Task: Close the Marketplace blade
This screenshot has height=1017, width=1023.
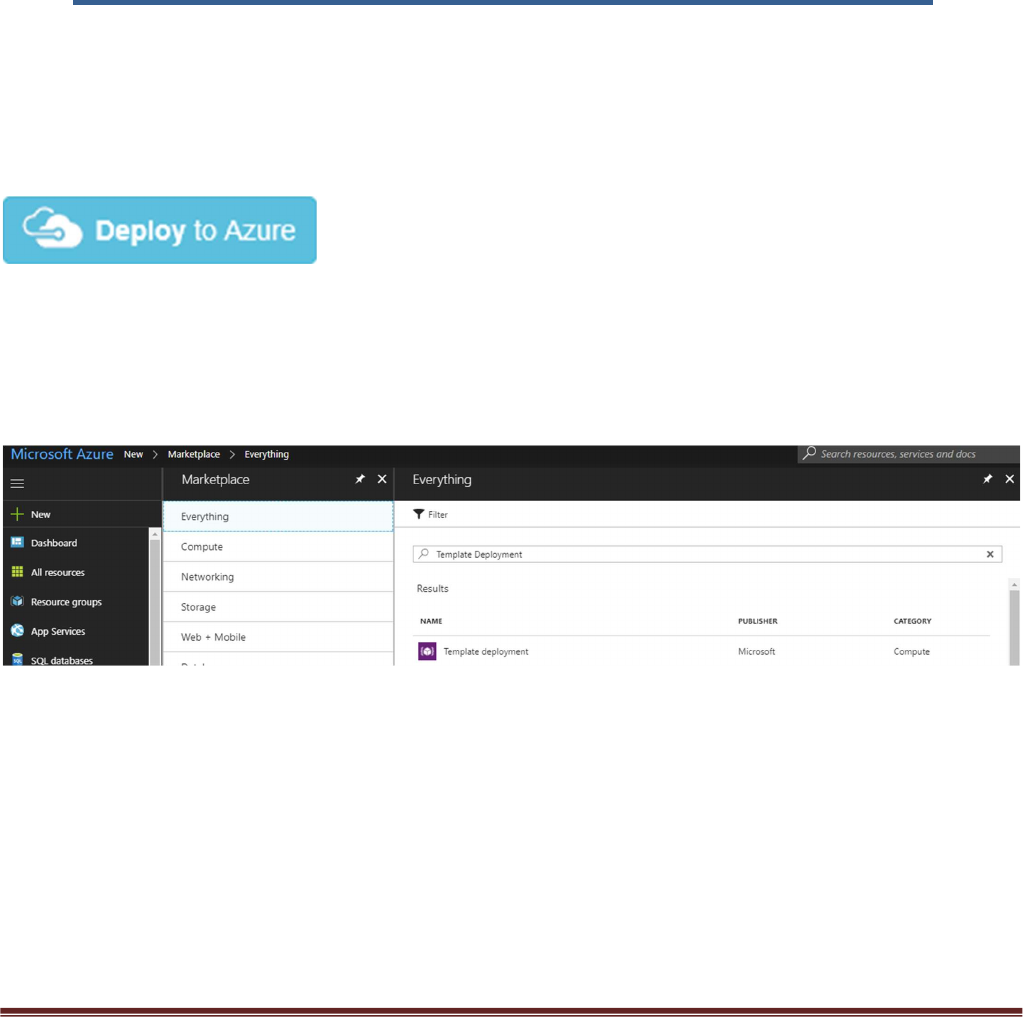Action: pos(382,479)
